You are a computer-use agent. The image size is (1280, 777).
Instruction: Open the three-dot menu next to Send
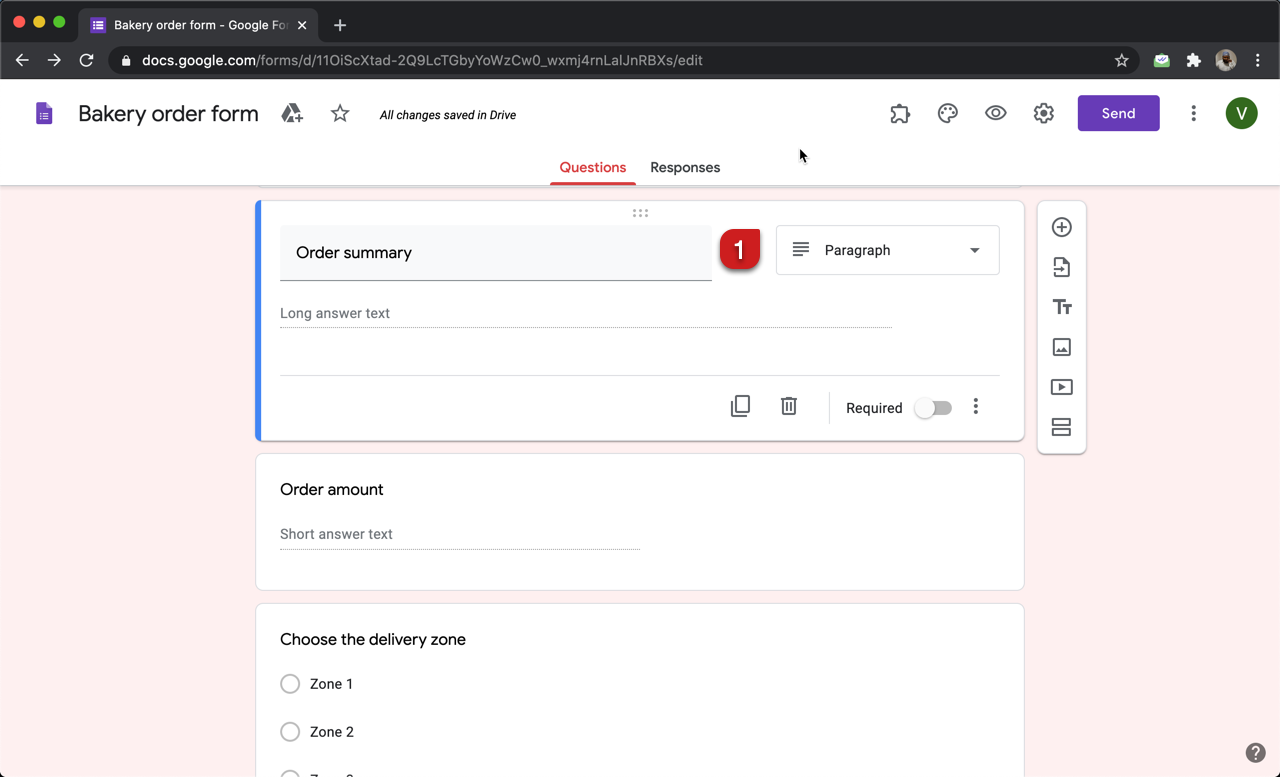click(1193, 113)
